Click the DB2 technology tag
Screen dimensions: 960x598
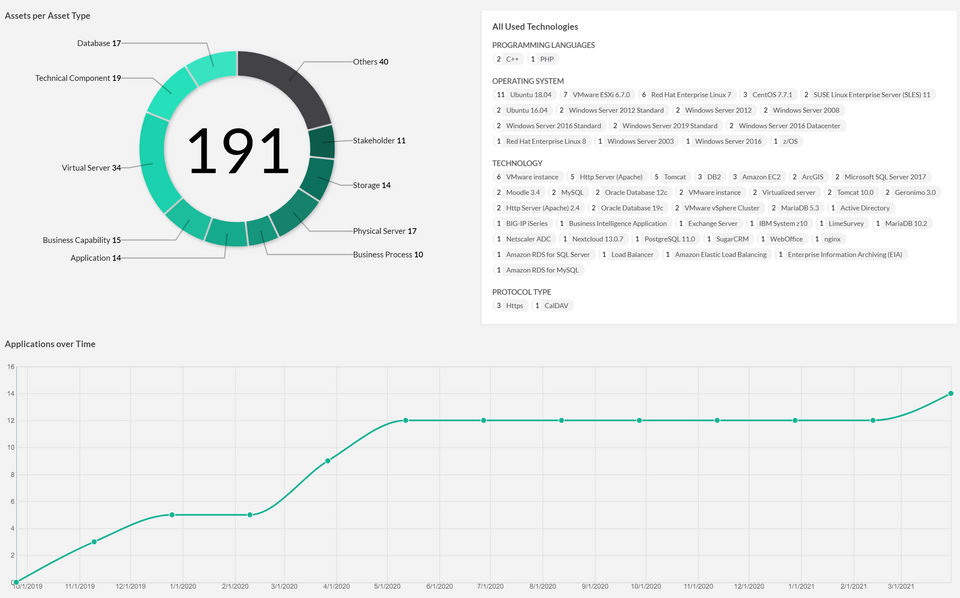[x=709, y=177]
